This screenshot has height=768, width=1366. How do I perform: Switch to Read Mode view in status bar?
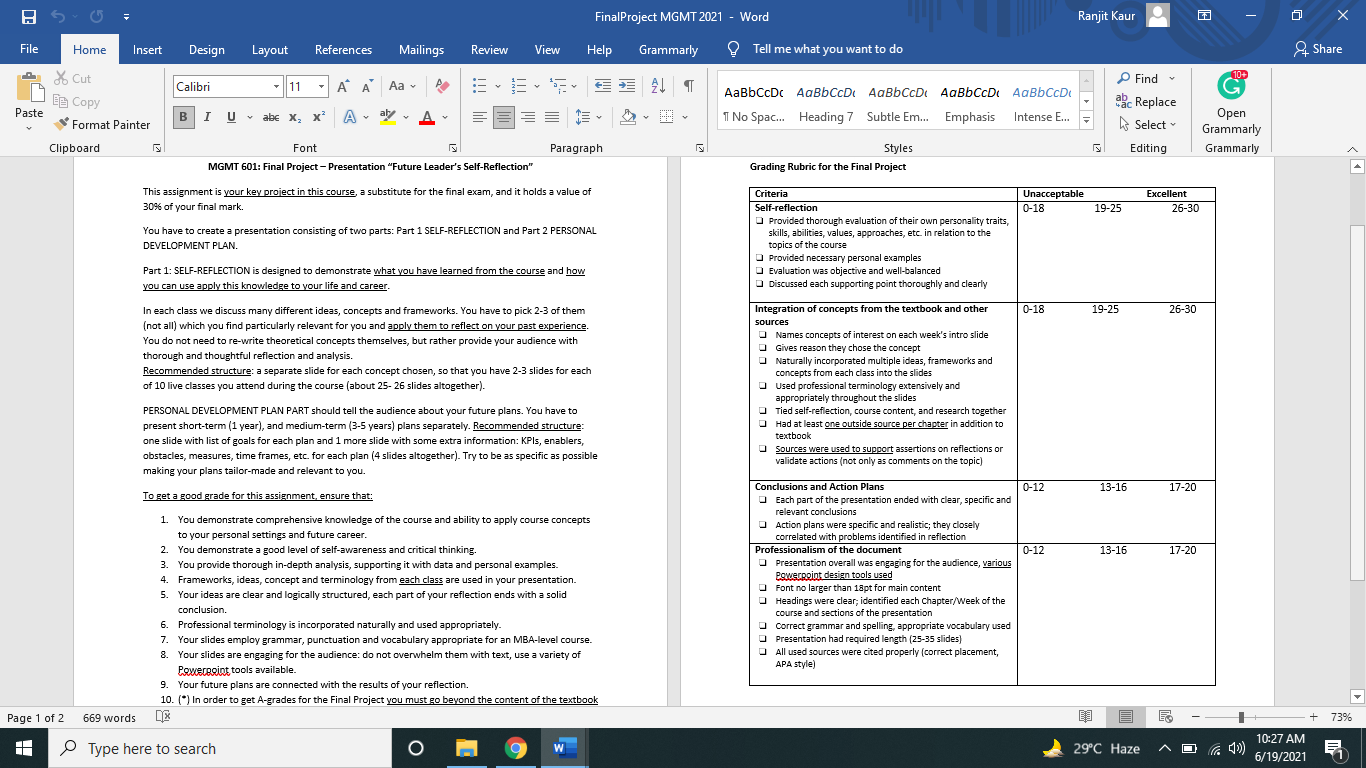coord(1085,717)
